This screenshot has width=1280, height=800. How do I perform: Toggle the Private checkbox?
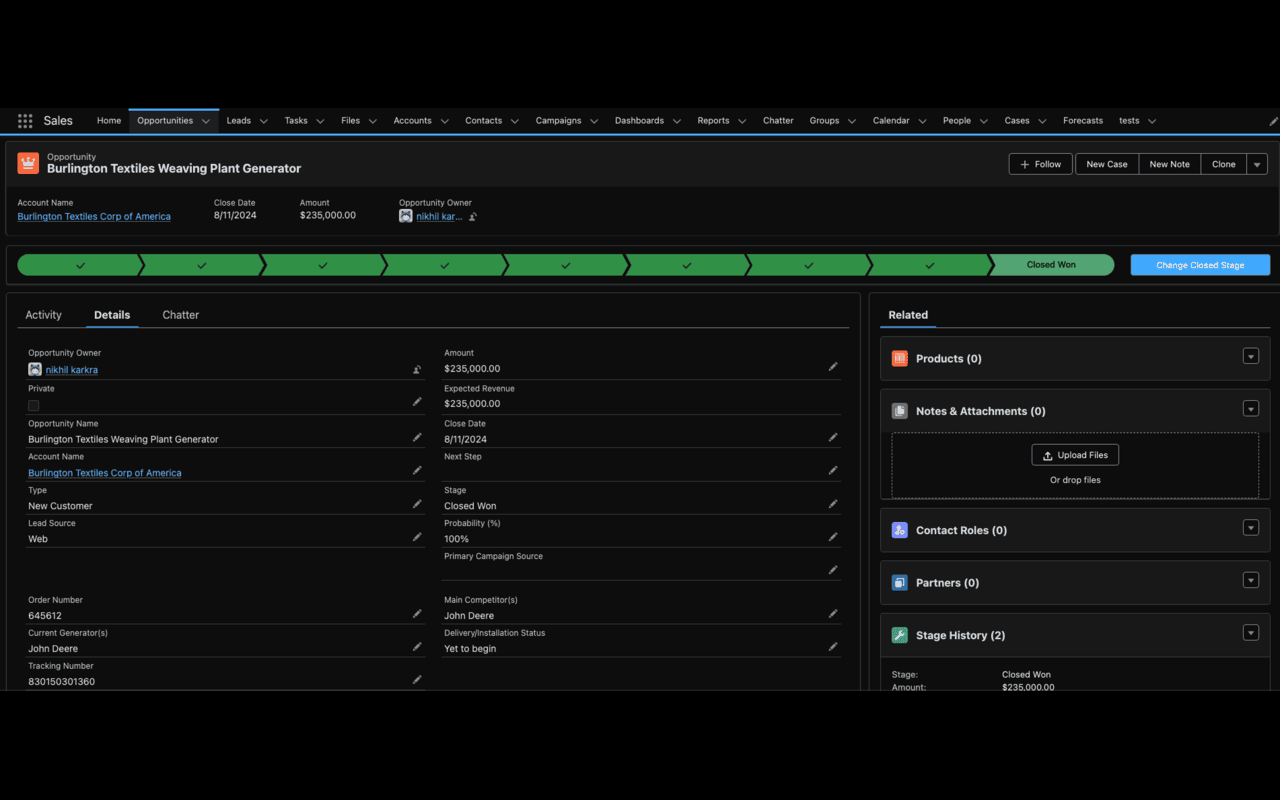(x=33, y=405)
